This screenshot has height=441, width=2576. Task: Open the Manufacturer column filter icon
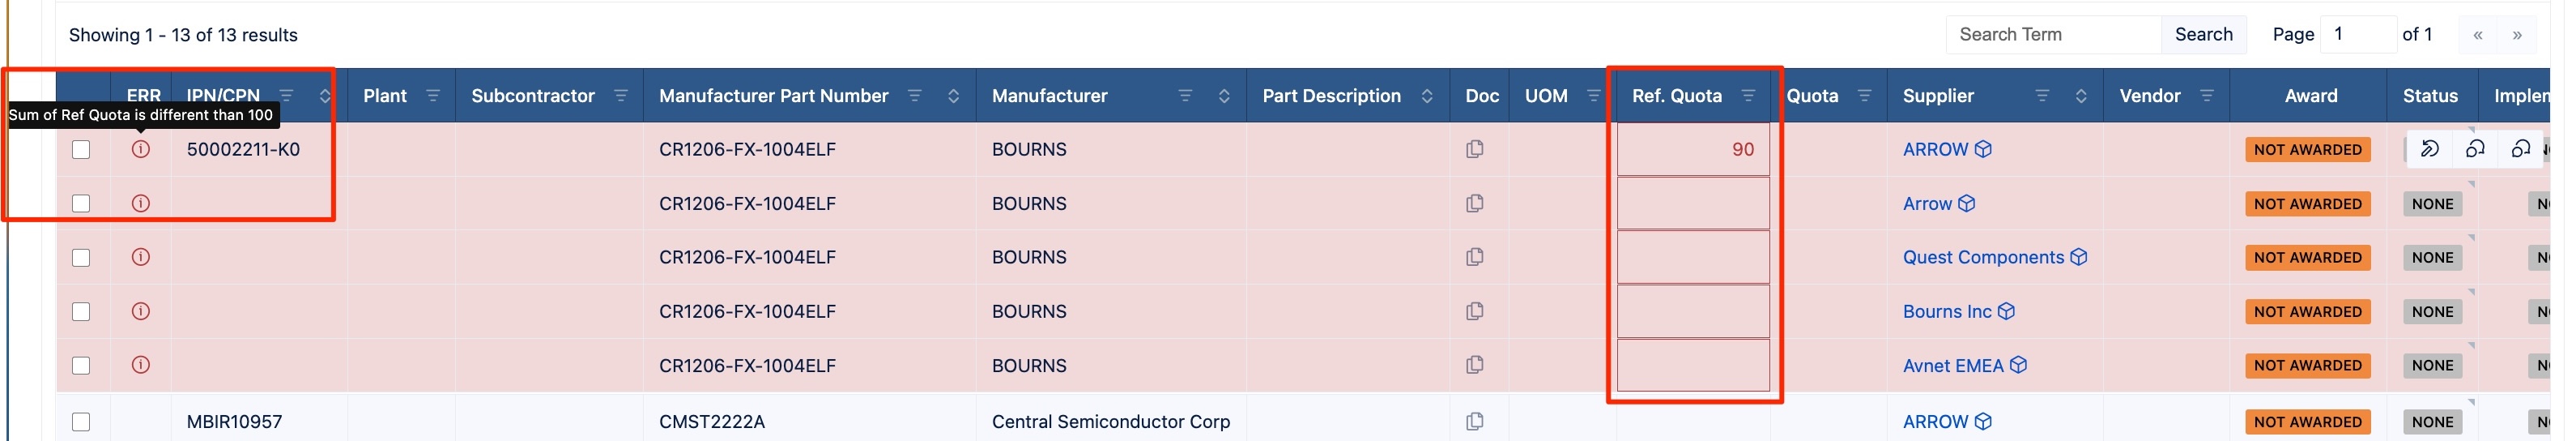click(x=1185, y=96)
